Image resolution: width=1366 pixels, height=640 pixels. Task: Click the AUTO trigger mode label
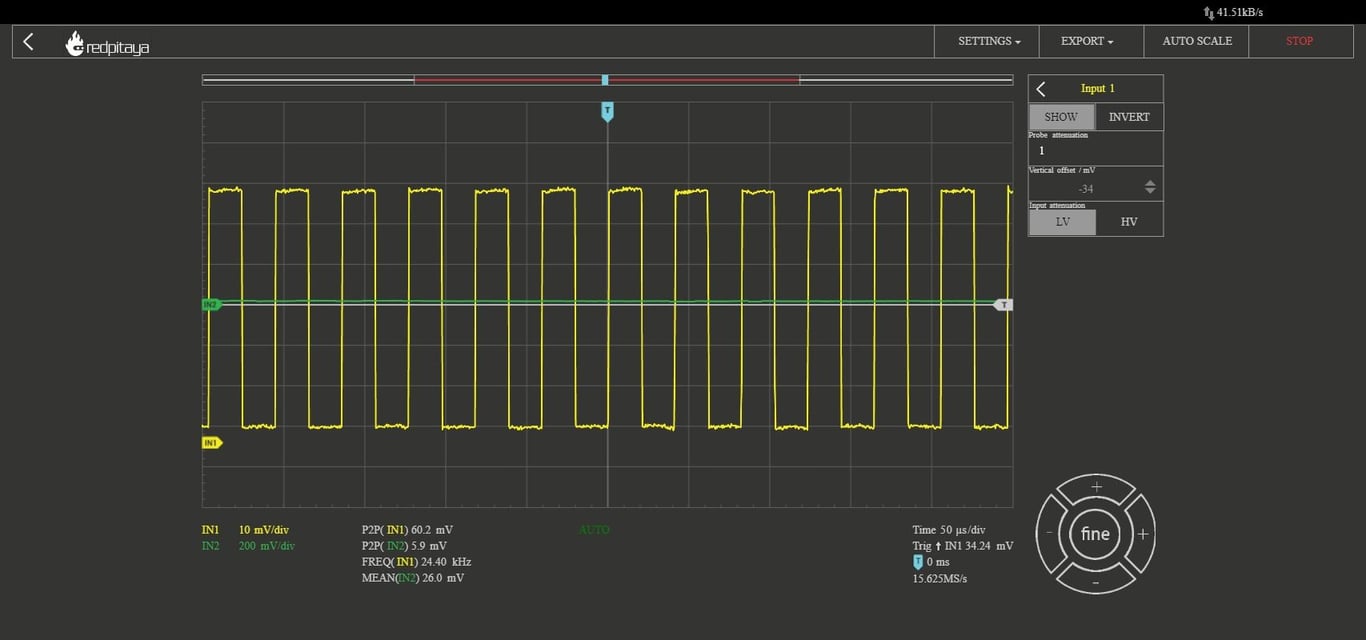coord(594,530)
